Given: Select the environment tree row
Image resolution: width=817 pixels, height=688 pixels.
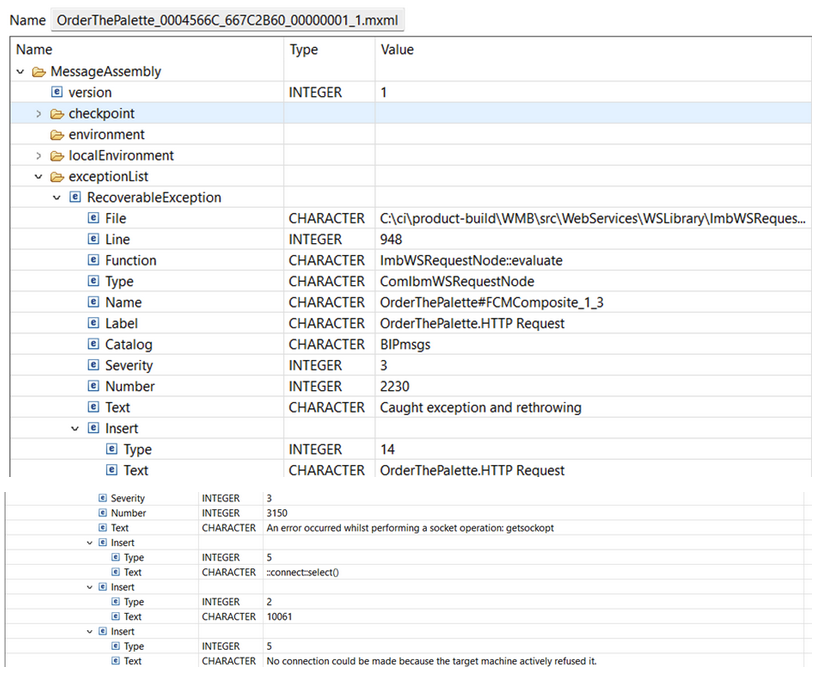Looking at the screenshot, I should pos(411,134).
